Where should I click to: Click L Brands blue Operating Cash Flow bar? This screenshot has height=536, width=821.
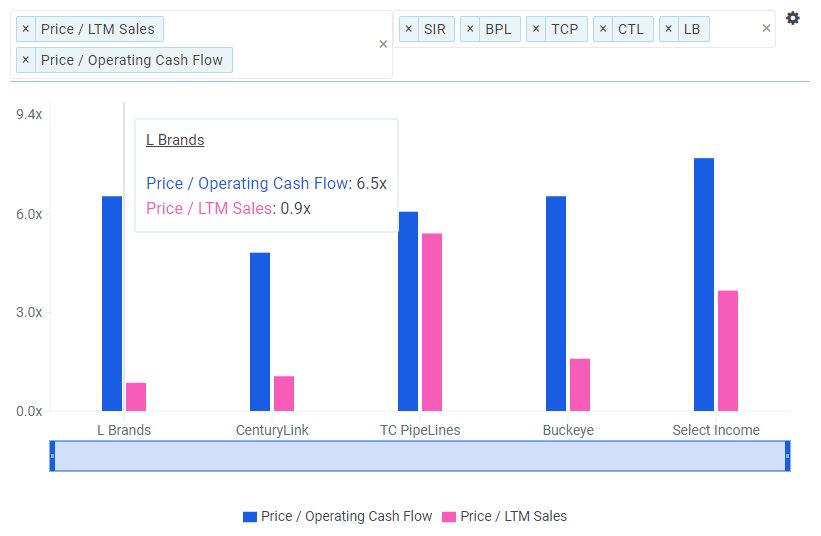[x=112, y=304]
